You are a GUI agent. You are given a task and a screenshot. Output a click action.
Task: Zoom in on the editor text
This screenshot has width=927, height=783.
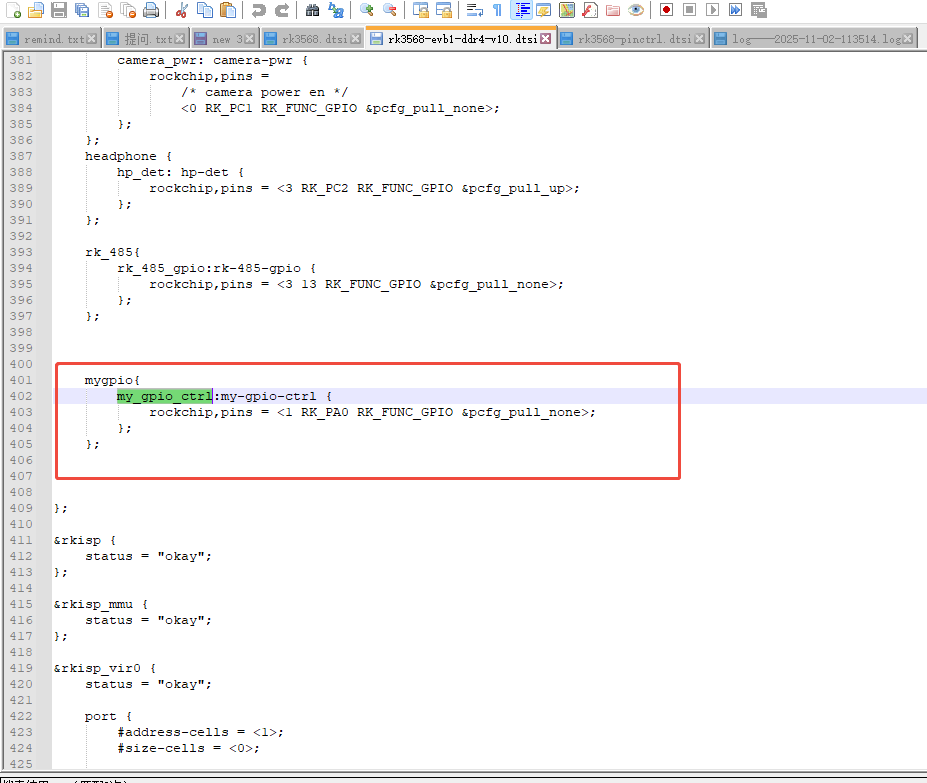pyautogui.click(x=367, y=10)
